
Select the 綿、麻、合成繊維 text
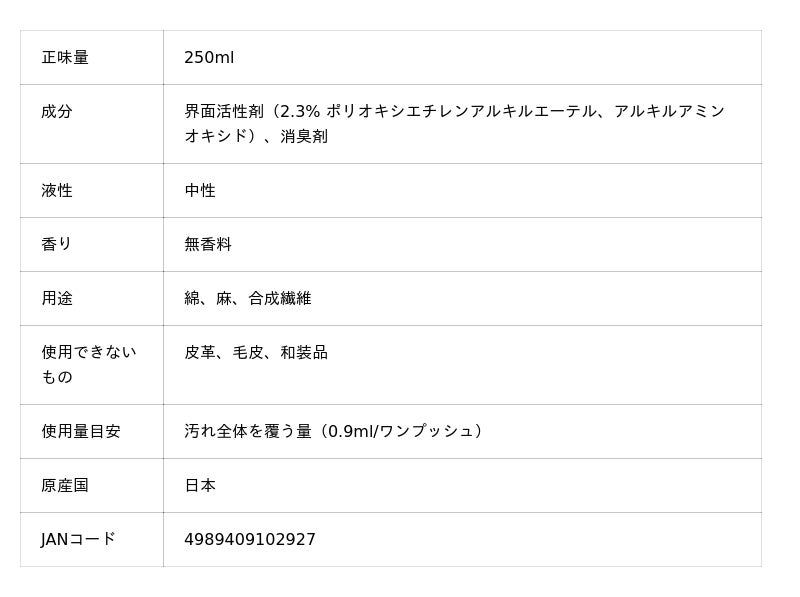tap(248, 298)
